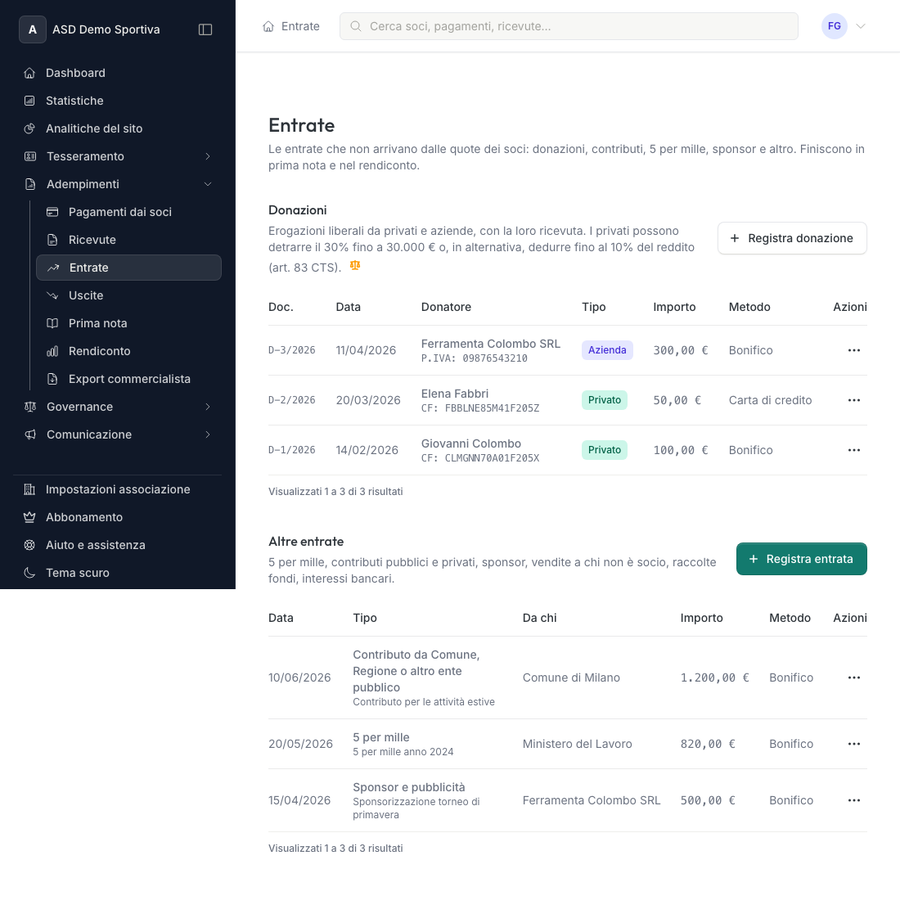Click the Governance scales icon

(x=30, y=407)
